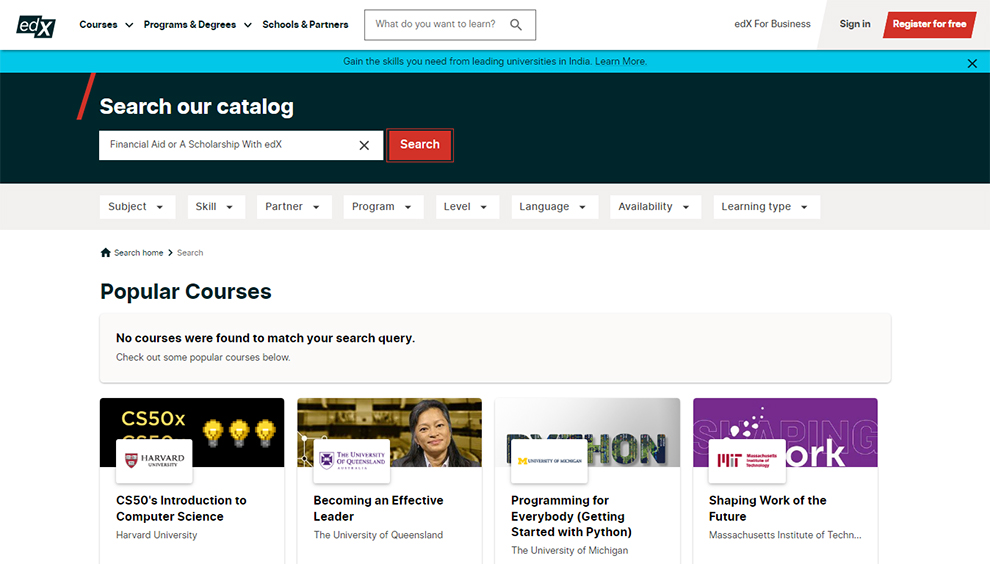This screenshot has width=990, height=564.
Task: Open Schools & Partners page
Action: click(305, 25)
